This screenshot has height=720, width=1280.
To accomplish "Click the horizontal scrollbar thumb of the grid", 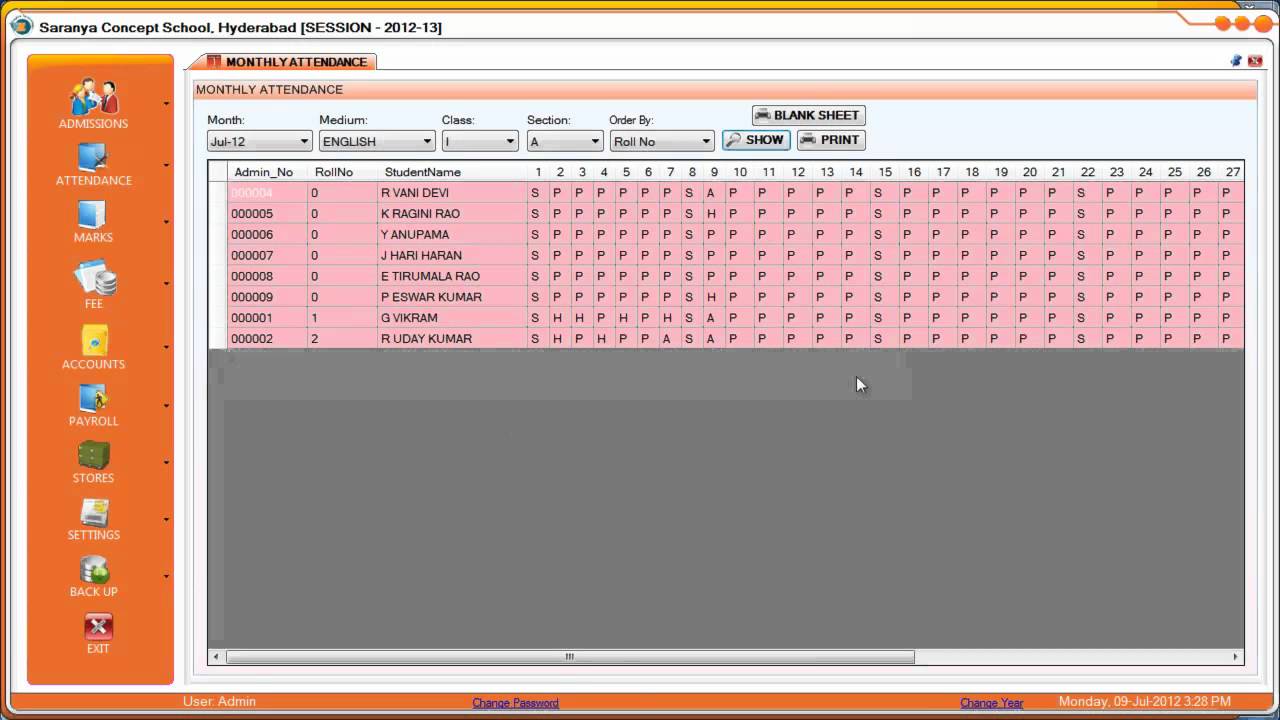I will (570, 657).
